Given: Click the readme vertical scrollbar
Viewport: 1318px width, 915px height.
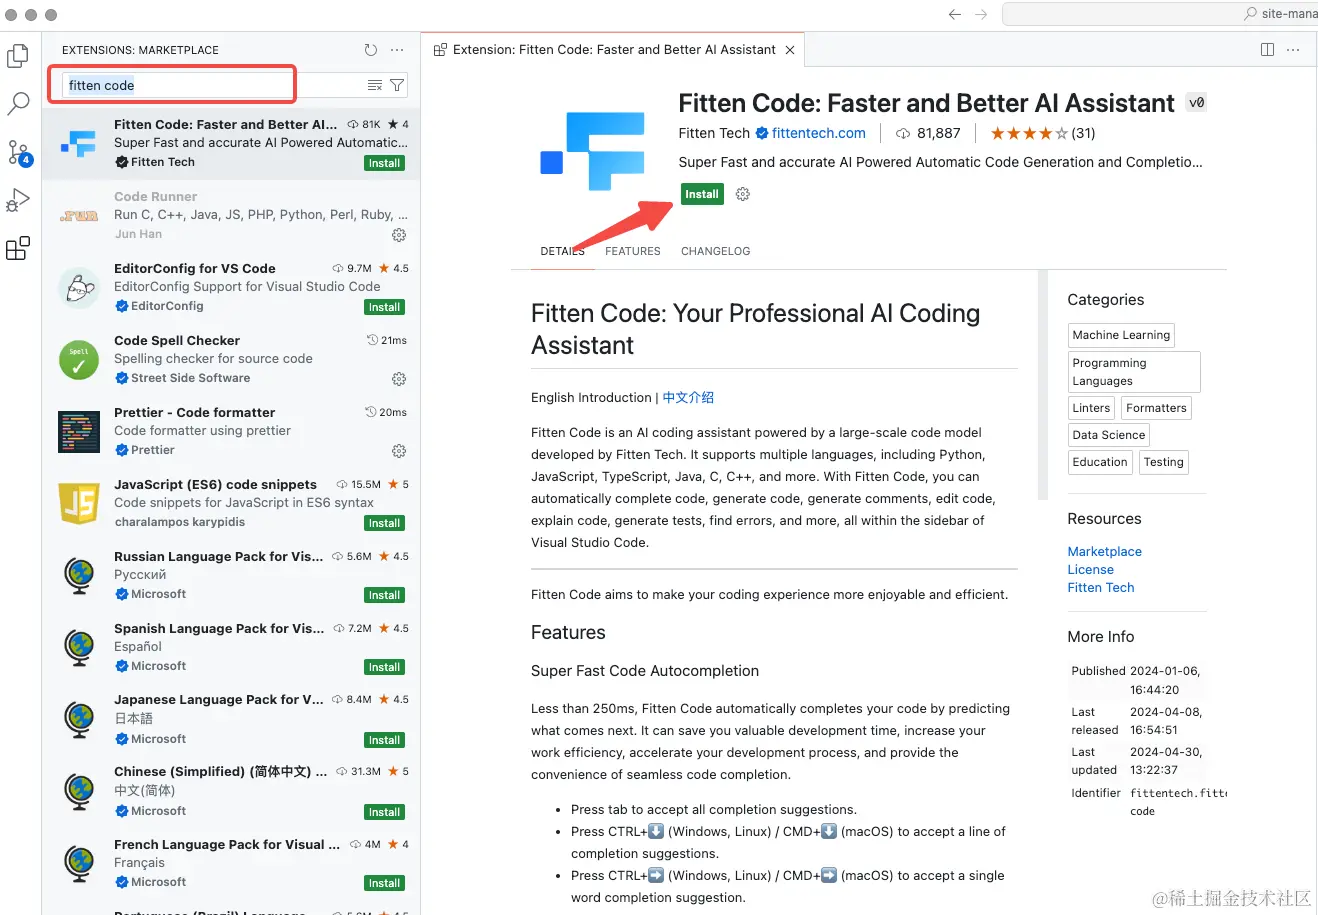Looking at the screenshot, I should 1043,385.
